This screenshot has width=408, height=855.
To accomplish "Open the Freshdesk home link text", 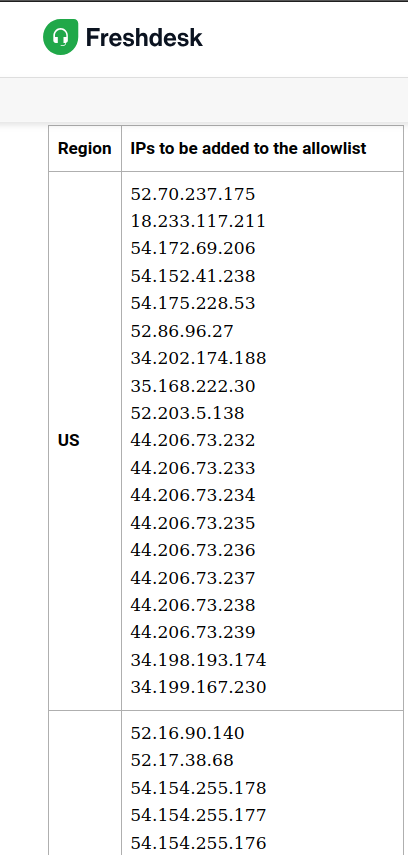I will (144, 38).
